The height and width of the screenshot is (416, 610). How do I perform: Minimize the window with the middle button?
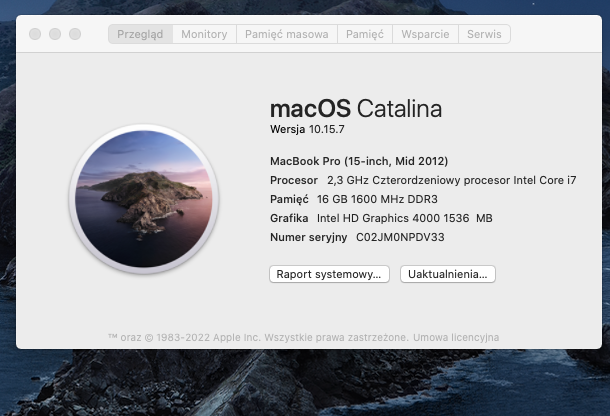click(55, 34)
